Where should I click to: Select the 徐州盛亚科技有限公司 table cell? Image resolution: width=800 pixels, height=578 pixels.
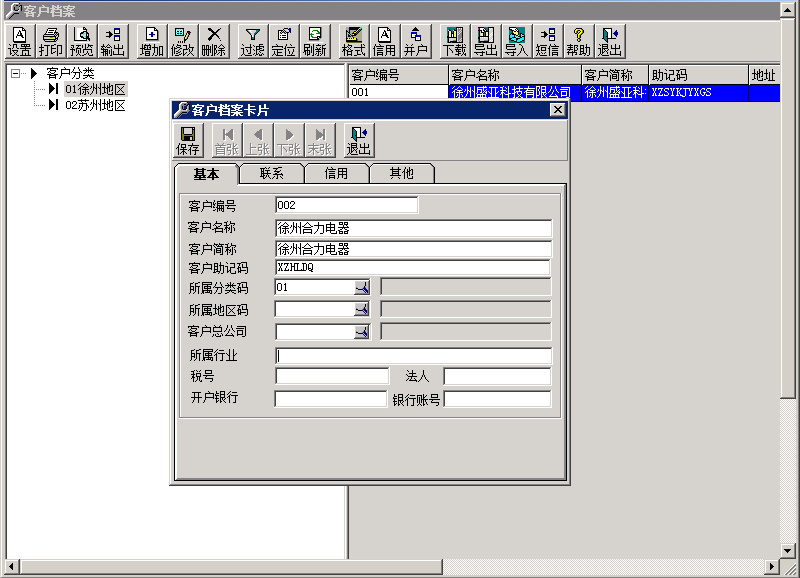tap(515, 92)
